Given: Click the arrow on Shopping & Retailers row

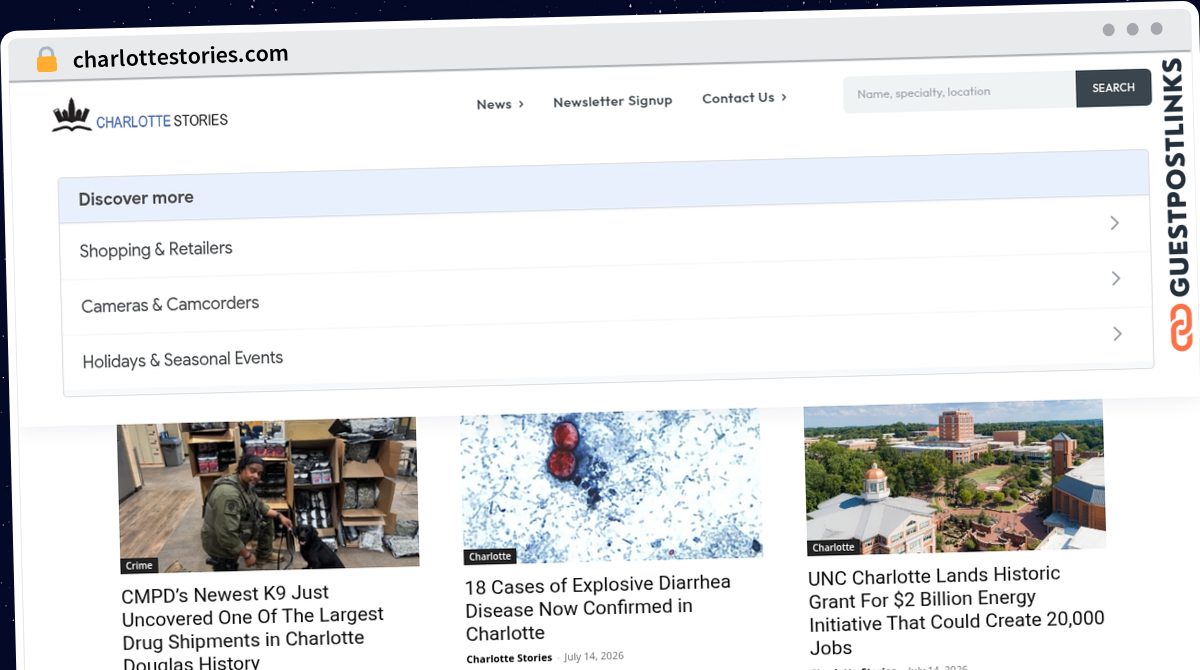Looking at the screenshot, I should 1114,223.
